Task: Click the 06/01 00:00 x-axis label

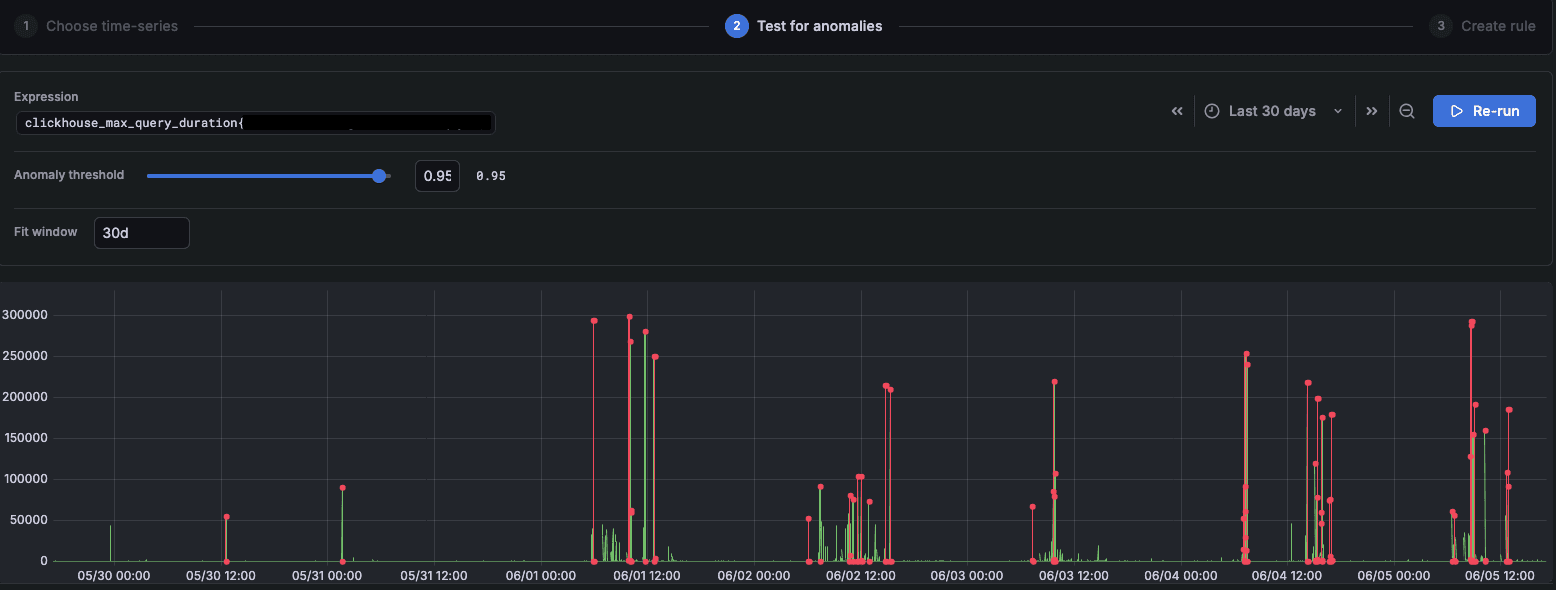Action: tap(541, 576)
